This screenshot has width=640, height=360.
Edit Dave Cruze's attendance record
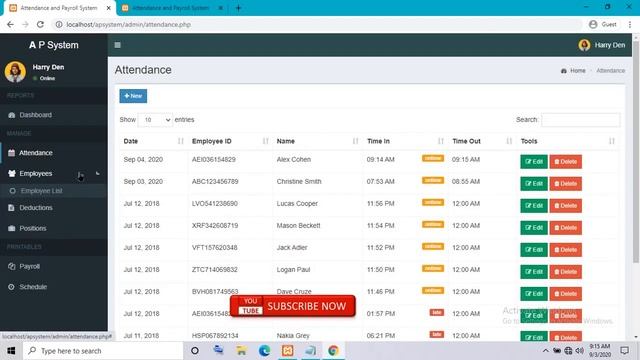pyautogui.click(x=534, y=294)
